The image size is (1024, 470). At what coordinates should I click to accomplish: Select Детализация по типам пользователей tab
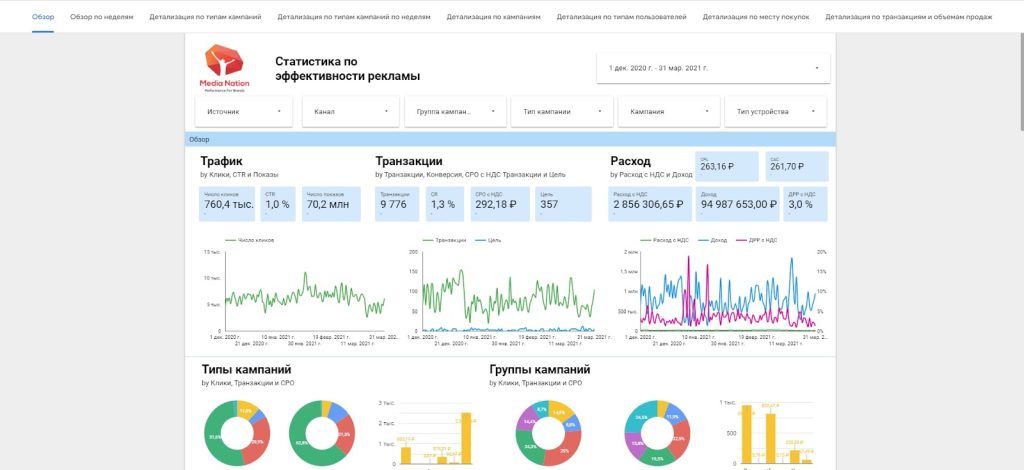621,17
